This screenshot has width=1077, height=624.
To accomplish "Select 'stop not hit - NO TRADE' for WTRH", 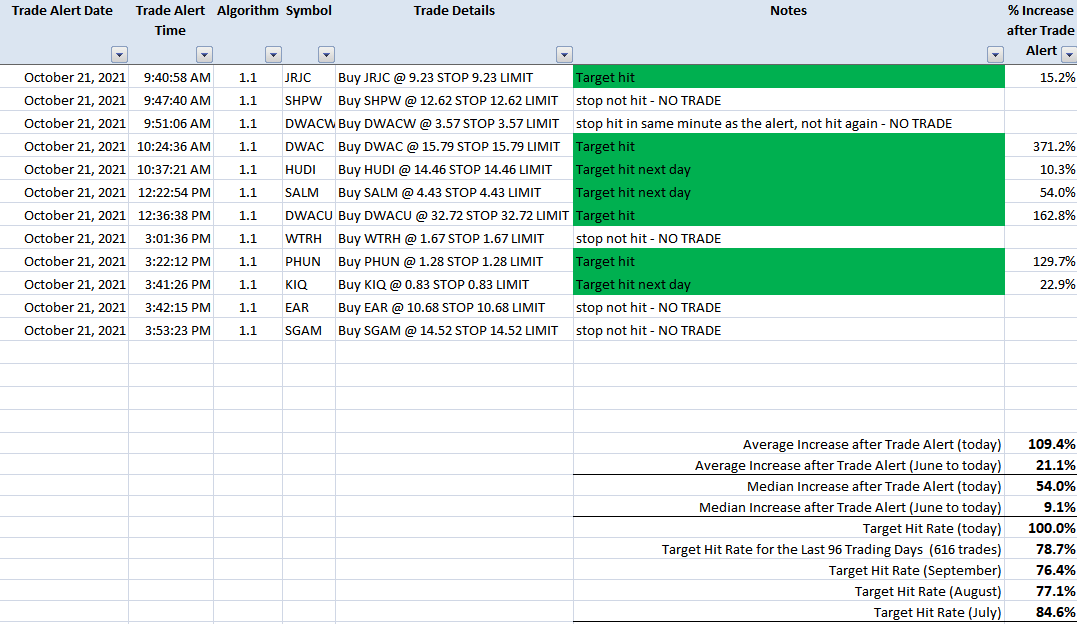I will (x=789, y=238).
